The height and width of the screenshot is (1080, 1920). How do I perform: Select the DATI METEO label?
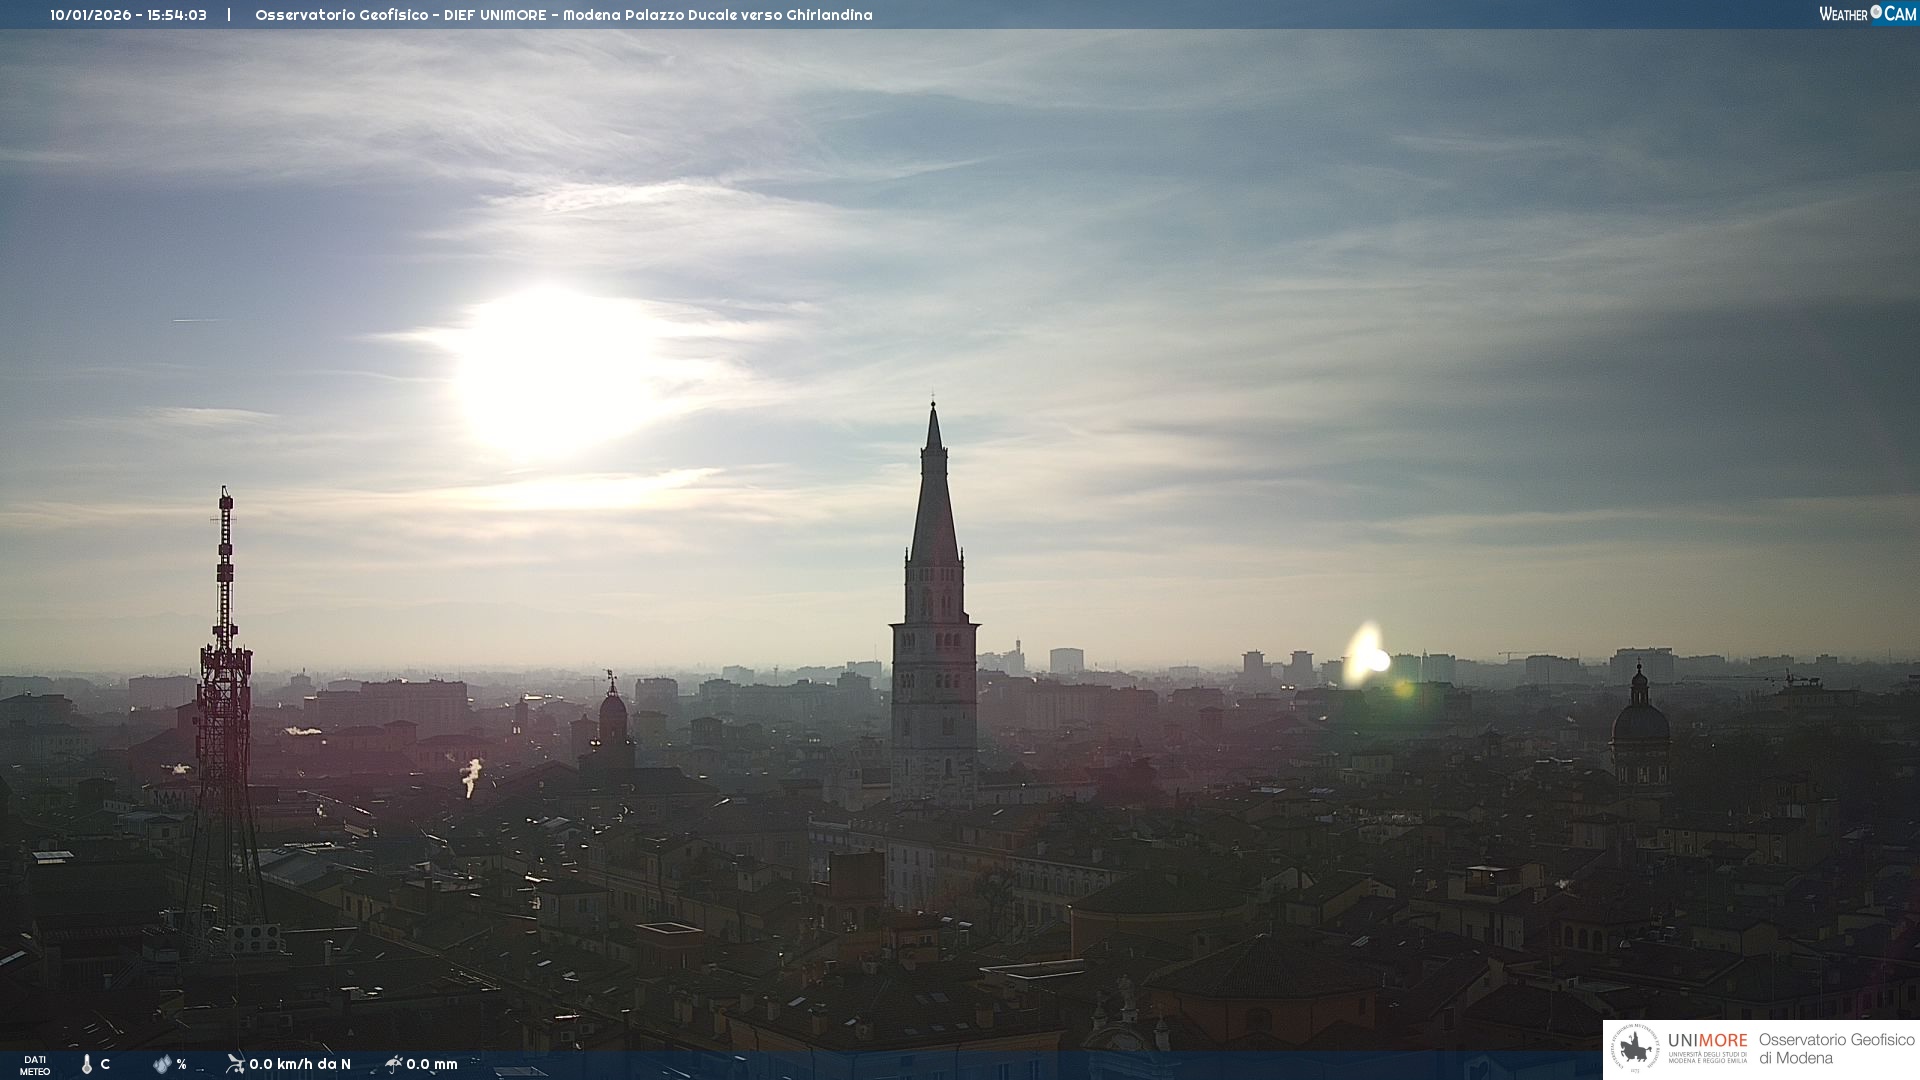pos(35,1065)
